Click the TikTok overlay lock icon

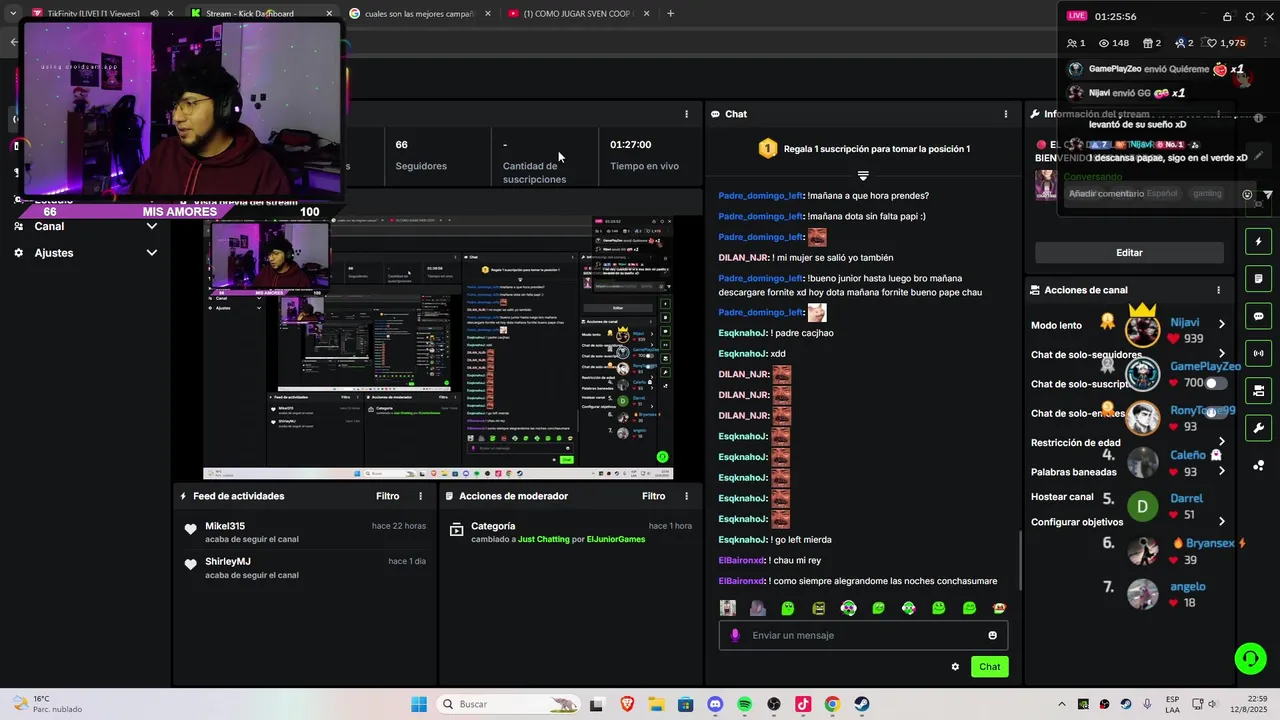pyautogui.click(x=1227, y=17)
